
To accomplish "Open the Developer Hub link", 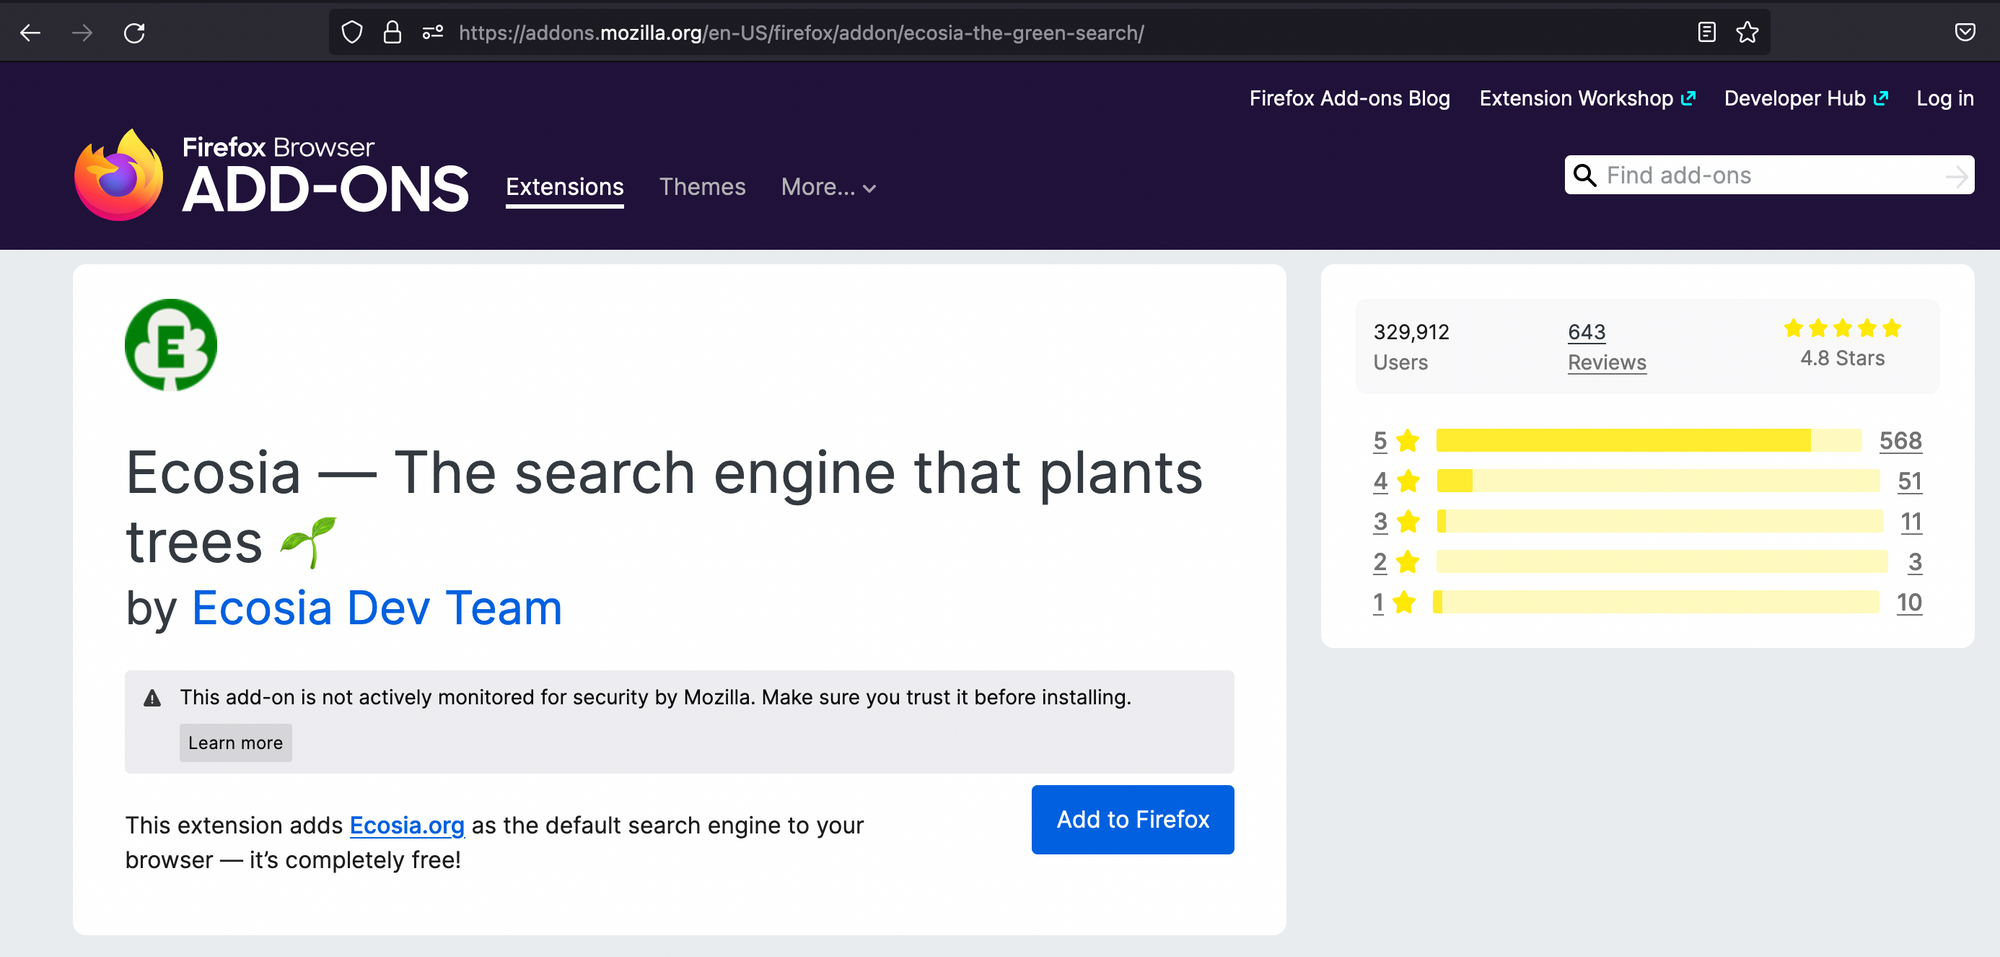I will click(1806, 98).
